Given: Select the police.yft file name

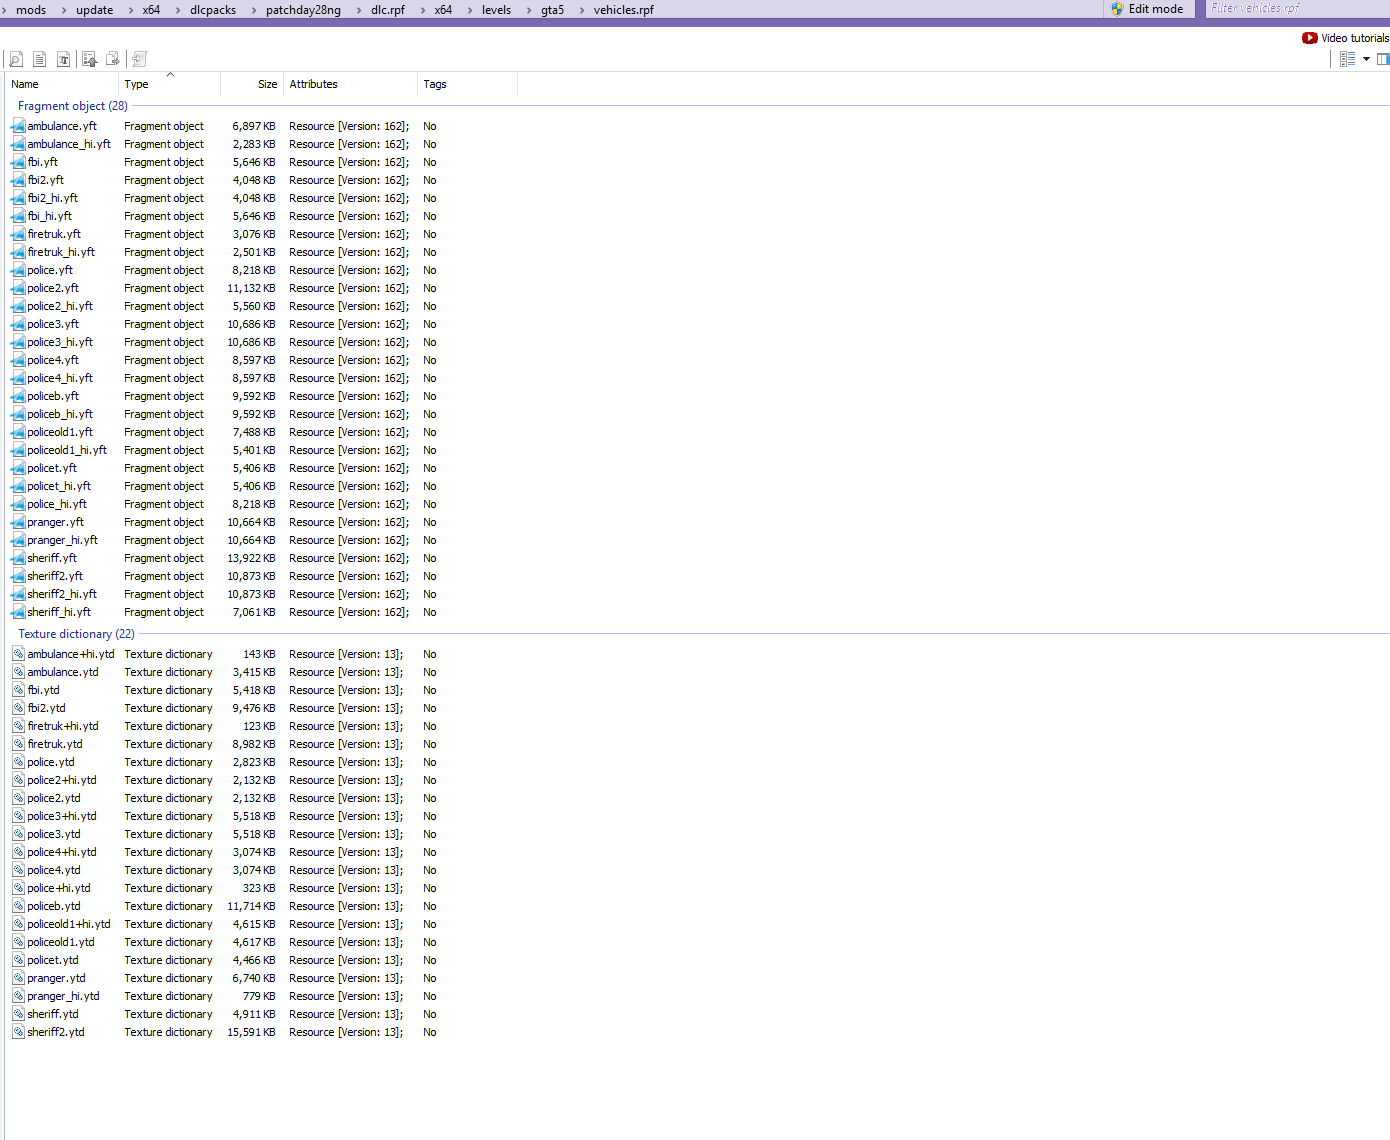Looking at the screenshot, I should (50, 270).
